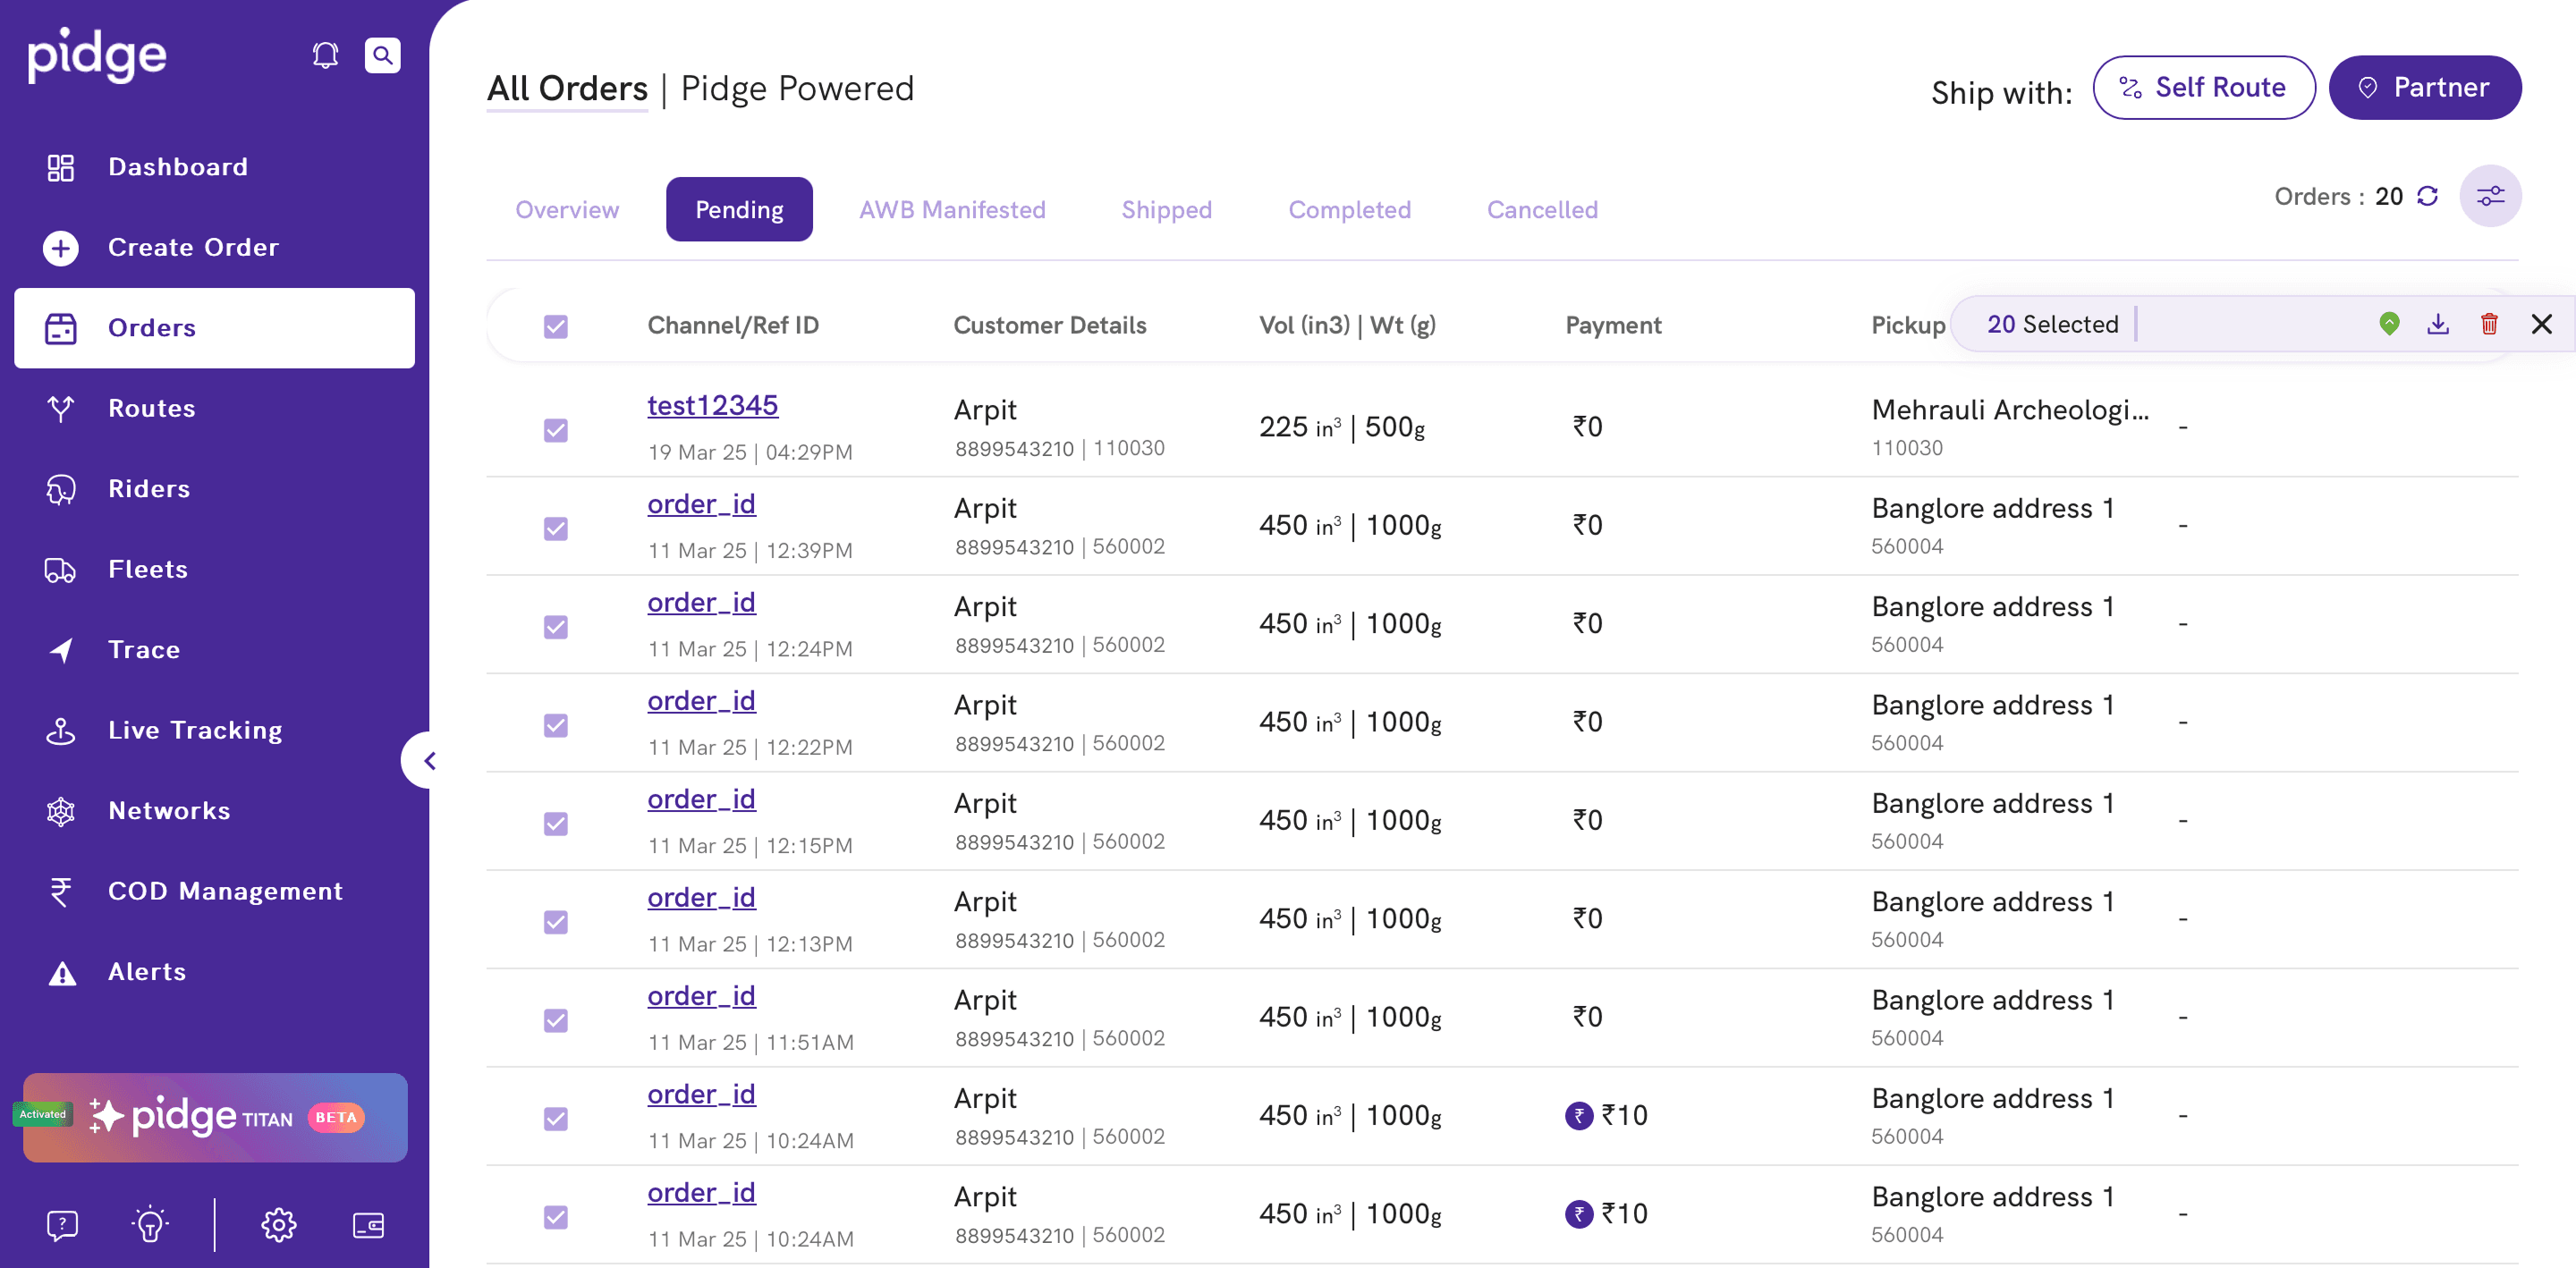Open Live Tracking from the sidebar
This screenshot has height=1268, width=2576.
(195, 730)
